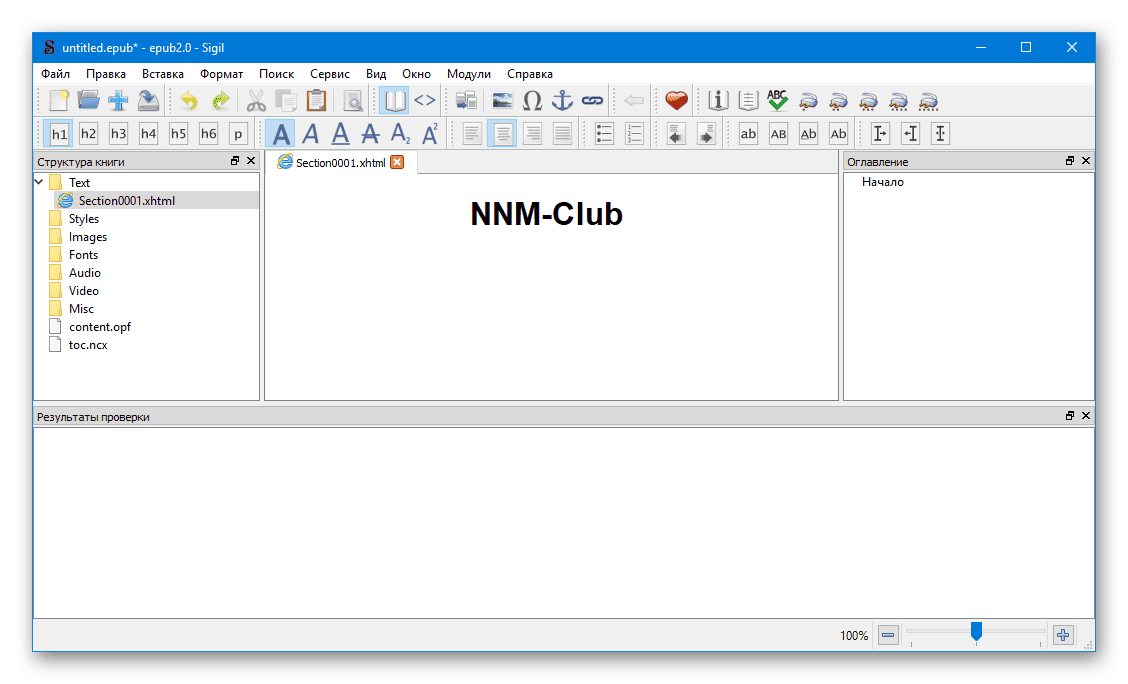The height and width of the screenshot is (684, 1128).
Task: Toggle superscript formatting
Action: click(430, 134)
